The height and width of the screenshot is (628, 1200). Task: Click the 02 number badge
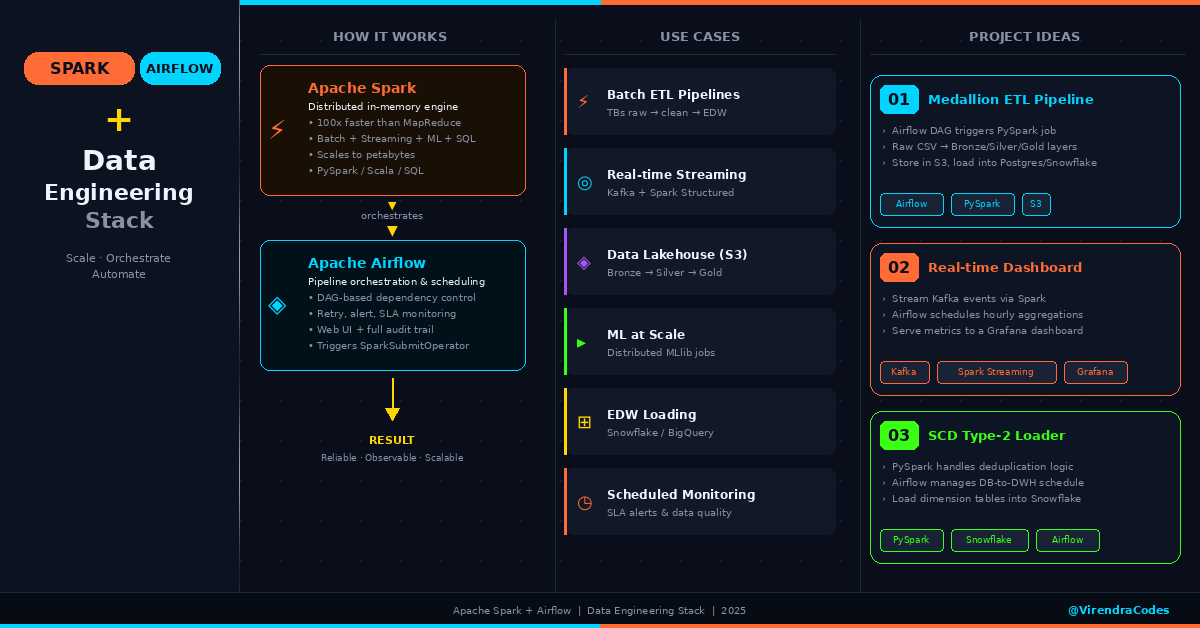pyautogui.click(x=899, y=267)
